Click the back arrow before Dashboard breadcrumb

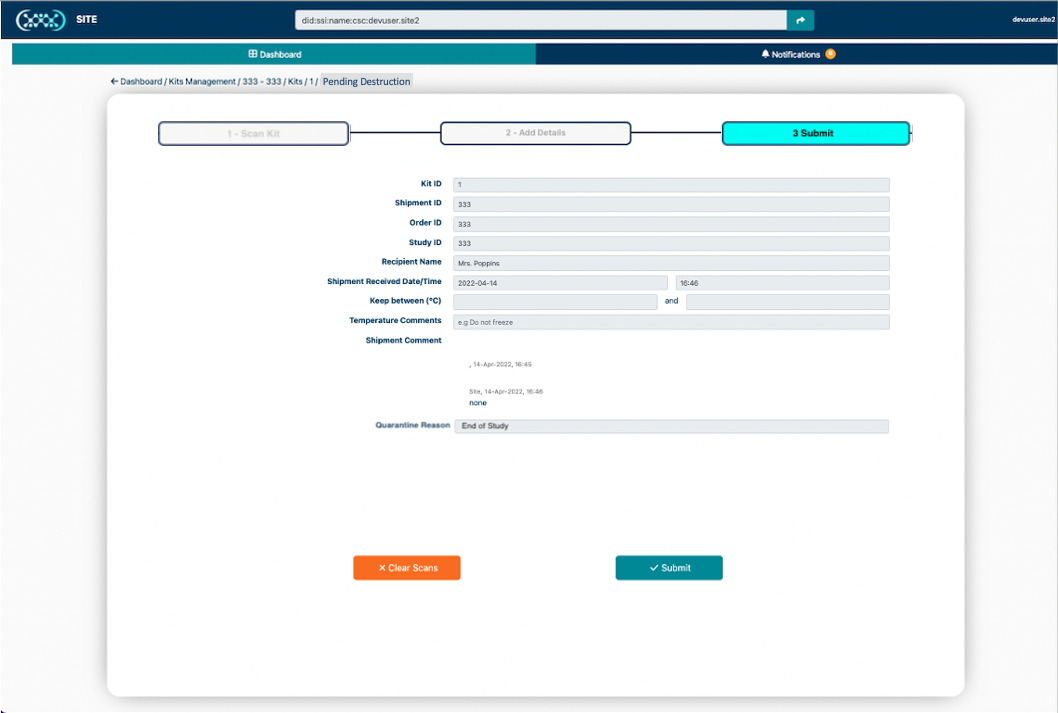(114, 82)
